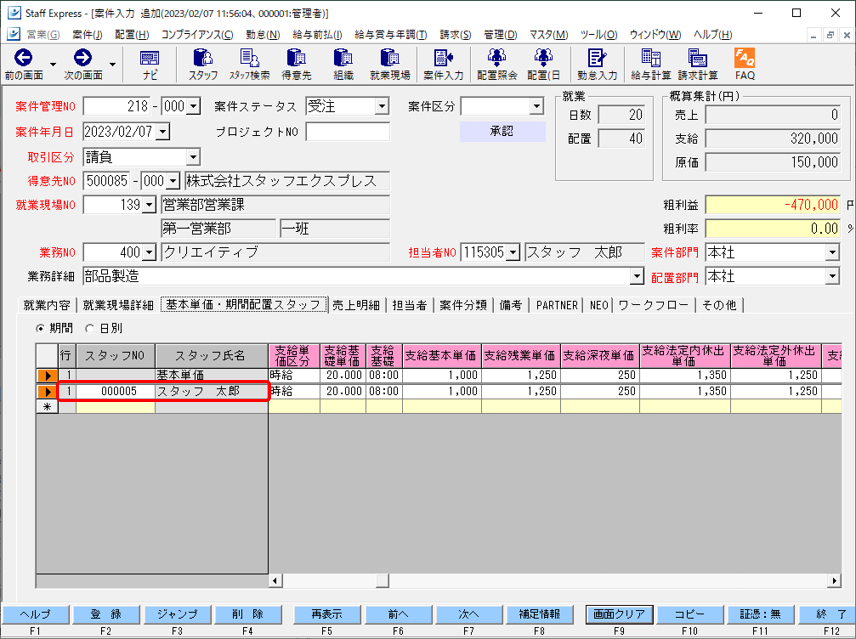Click the コピー F10 button
The image size is (856, 639).
click(x=689, y=614)
